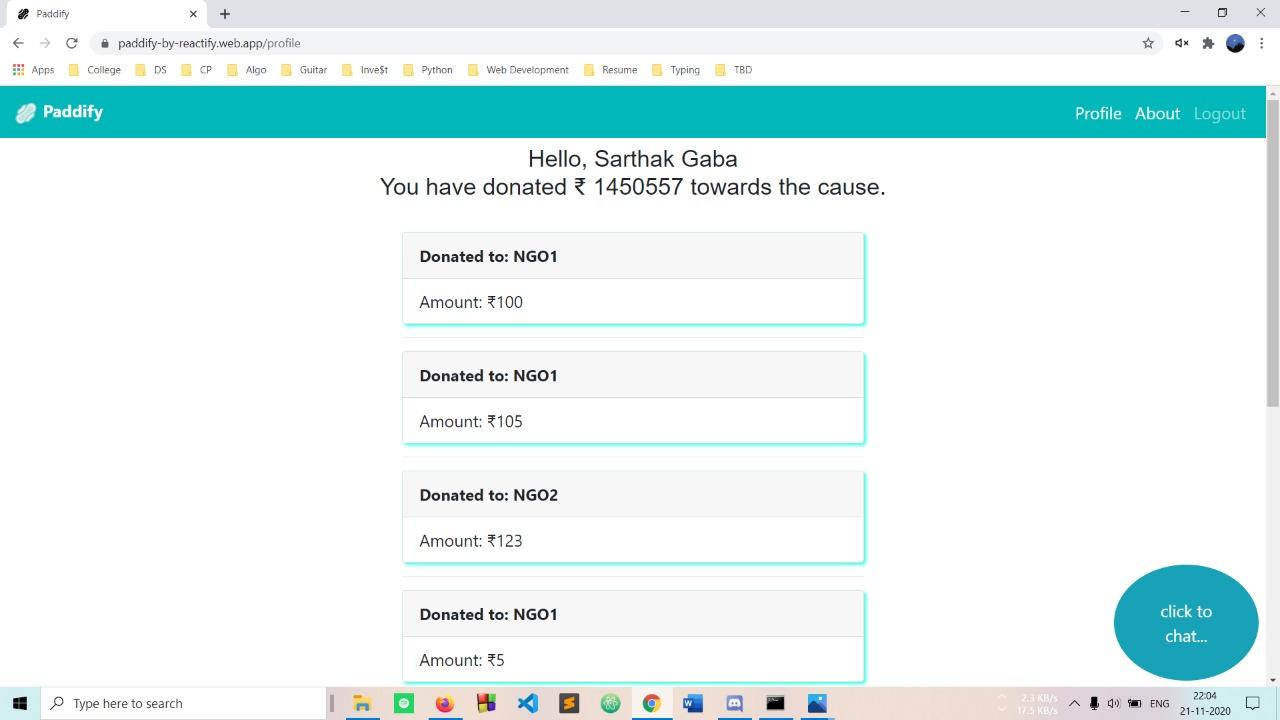
Task: Click the scrollbar down arrow
Action: (1273, 680)
